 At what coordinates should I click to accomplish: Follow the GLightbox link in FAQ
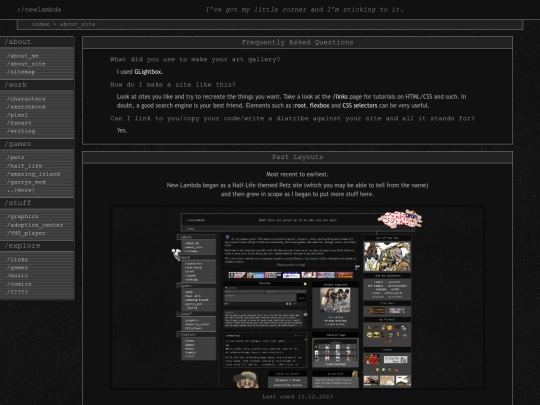(x=148, y=72)
